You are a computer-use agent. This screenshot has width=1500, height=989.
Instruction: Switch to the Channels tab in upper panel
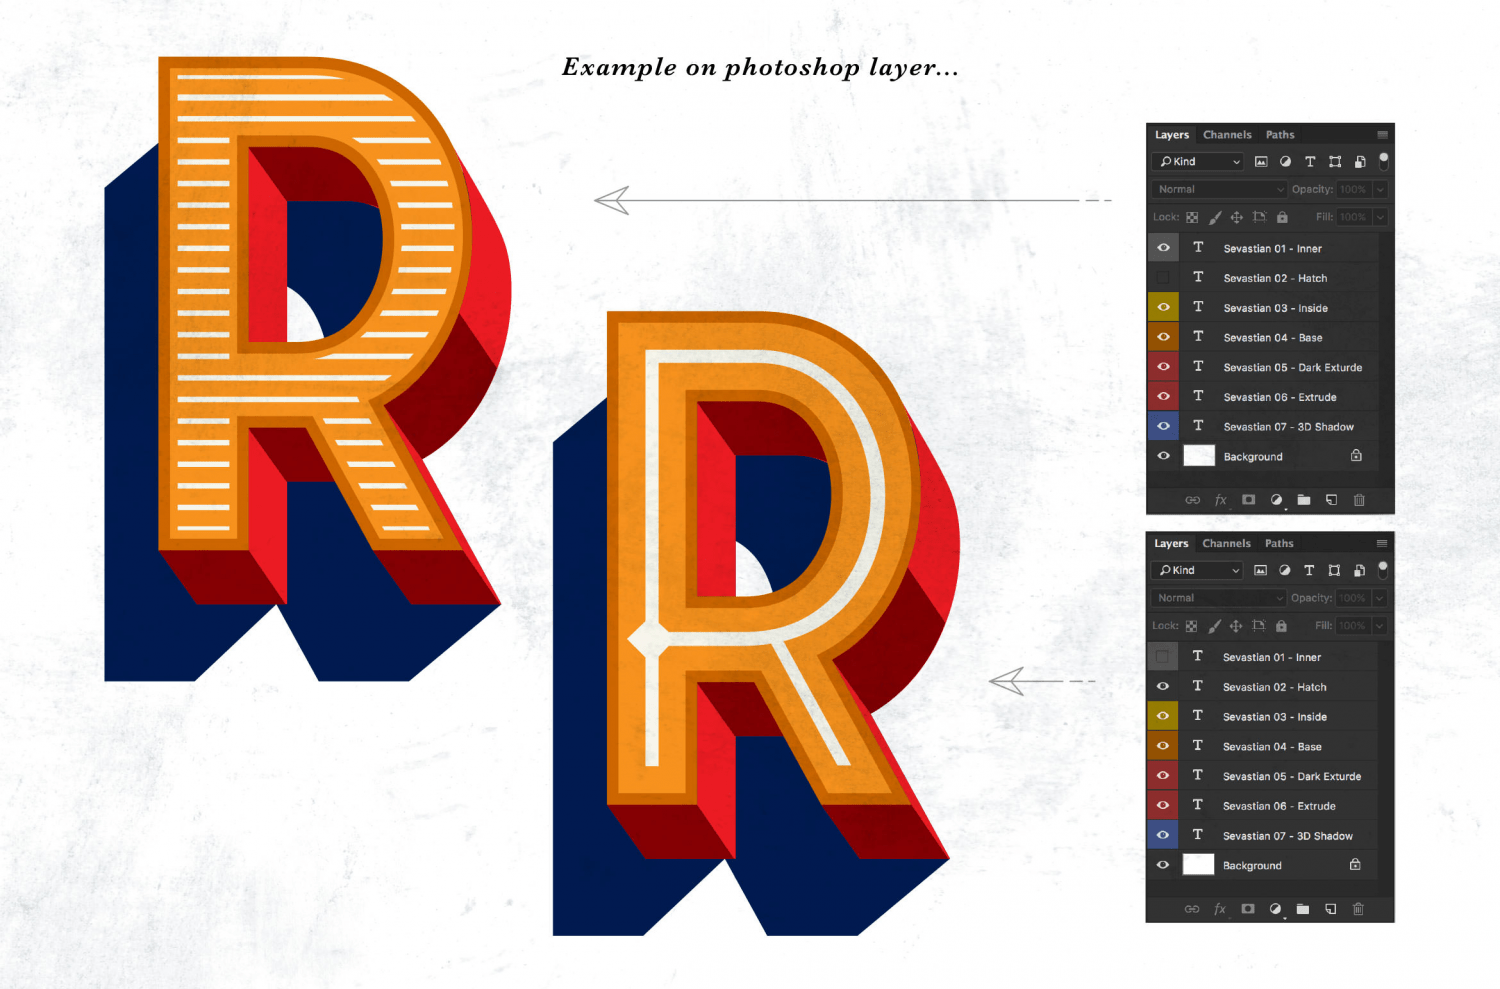coord(1227,135)
